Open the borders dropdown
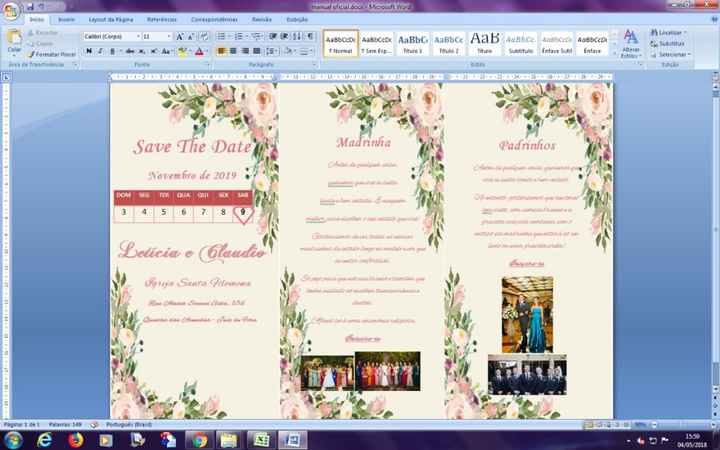 [x=310, y=51]
